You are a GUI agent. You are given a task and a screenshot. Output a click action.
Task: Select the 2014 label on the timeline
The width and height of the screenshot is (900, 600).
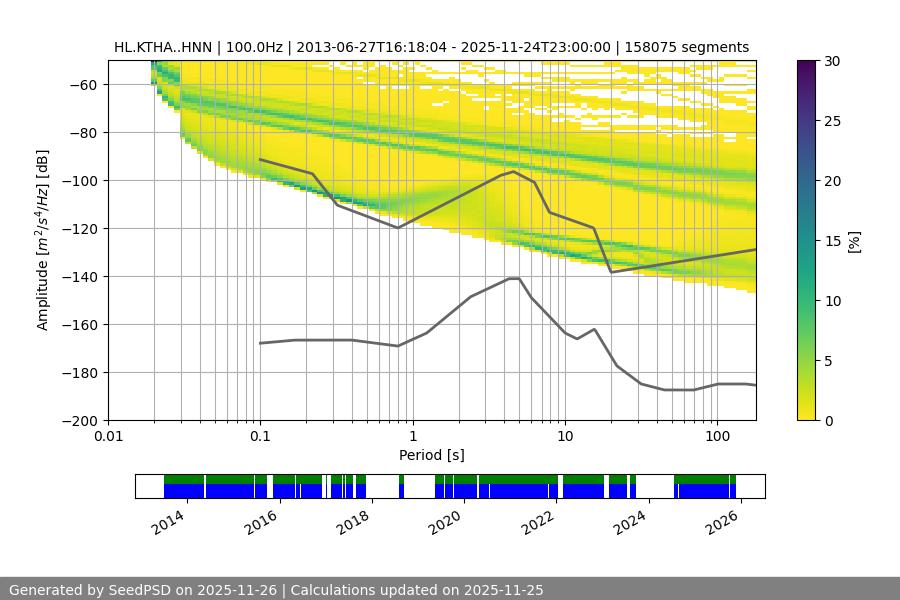168,522
